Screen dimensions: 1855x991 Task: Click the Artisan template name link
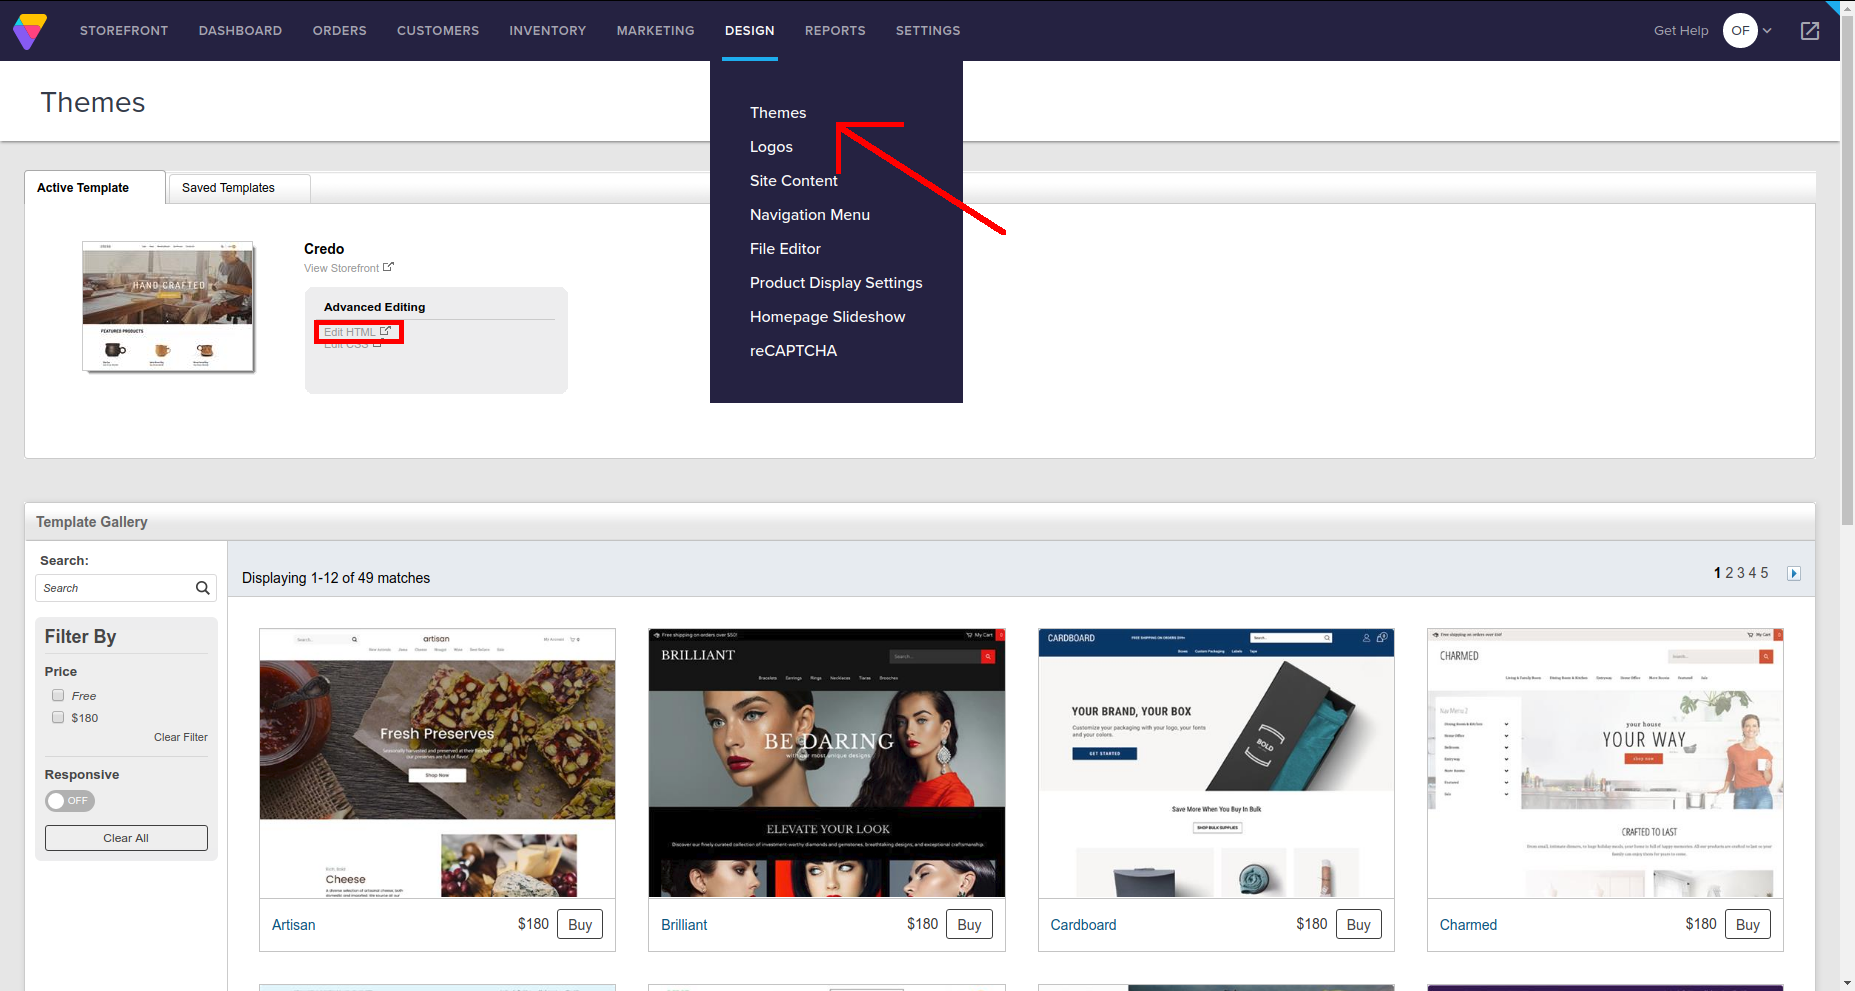[293, 925]
